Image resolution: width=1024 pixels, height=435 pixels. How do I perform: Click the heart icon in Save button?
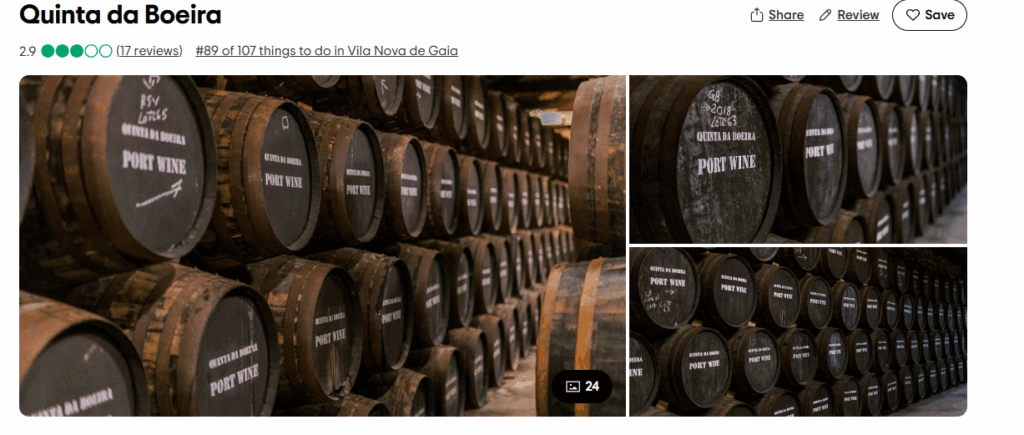(x=912, y=15)
